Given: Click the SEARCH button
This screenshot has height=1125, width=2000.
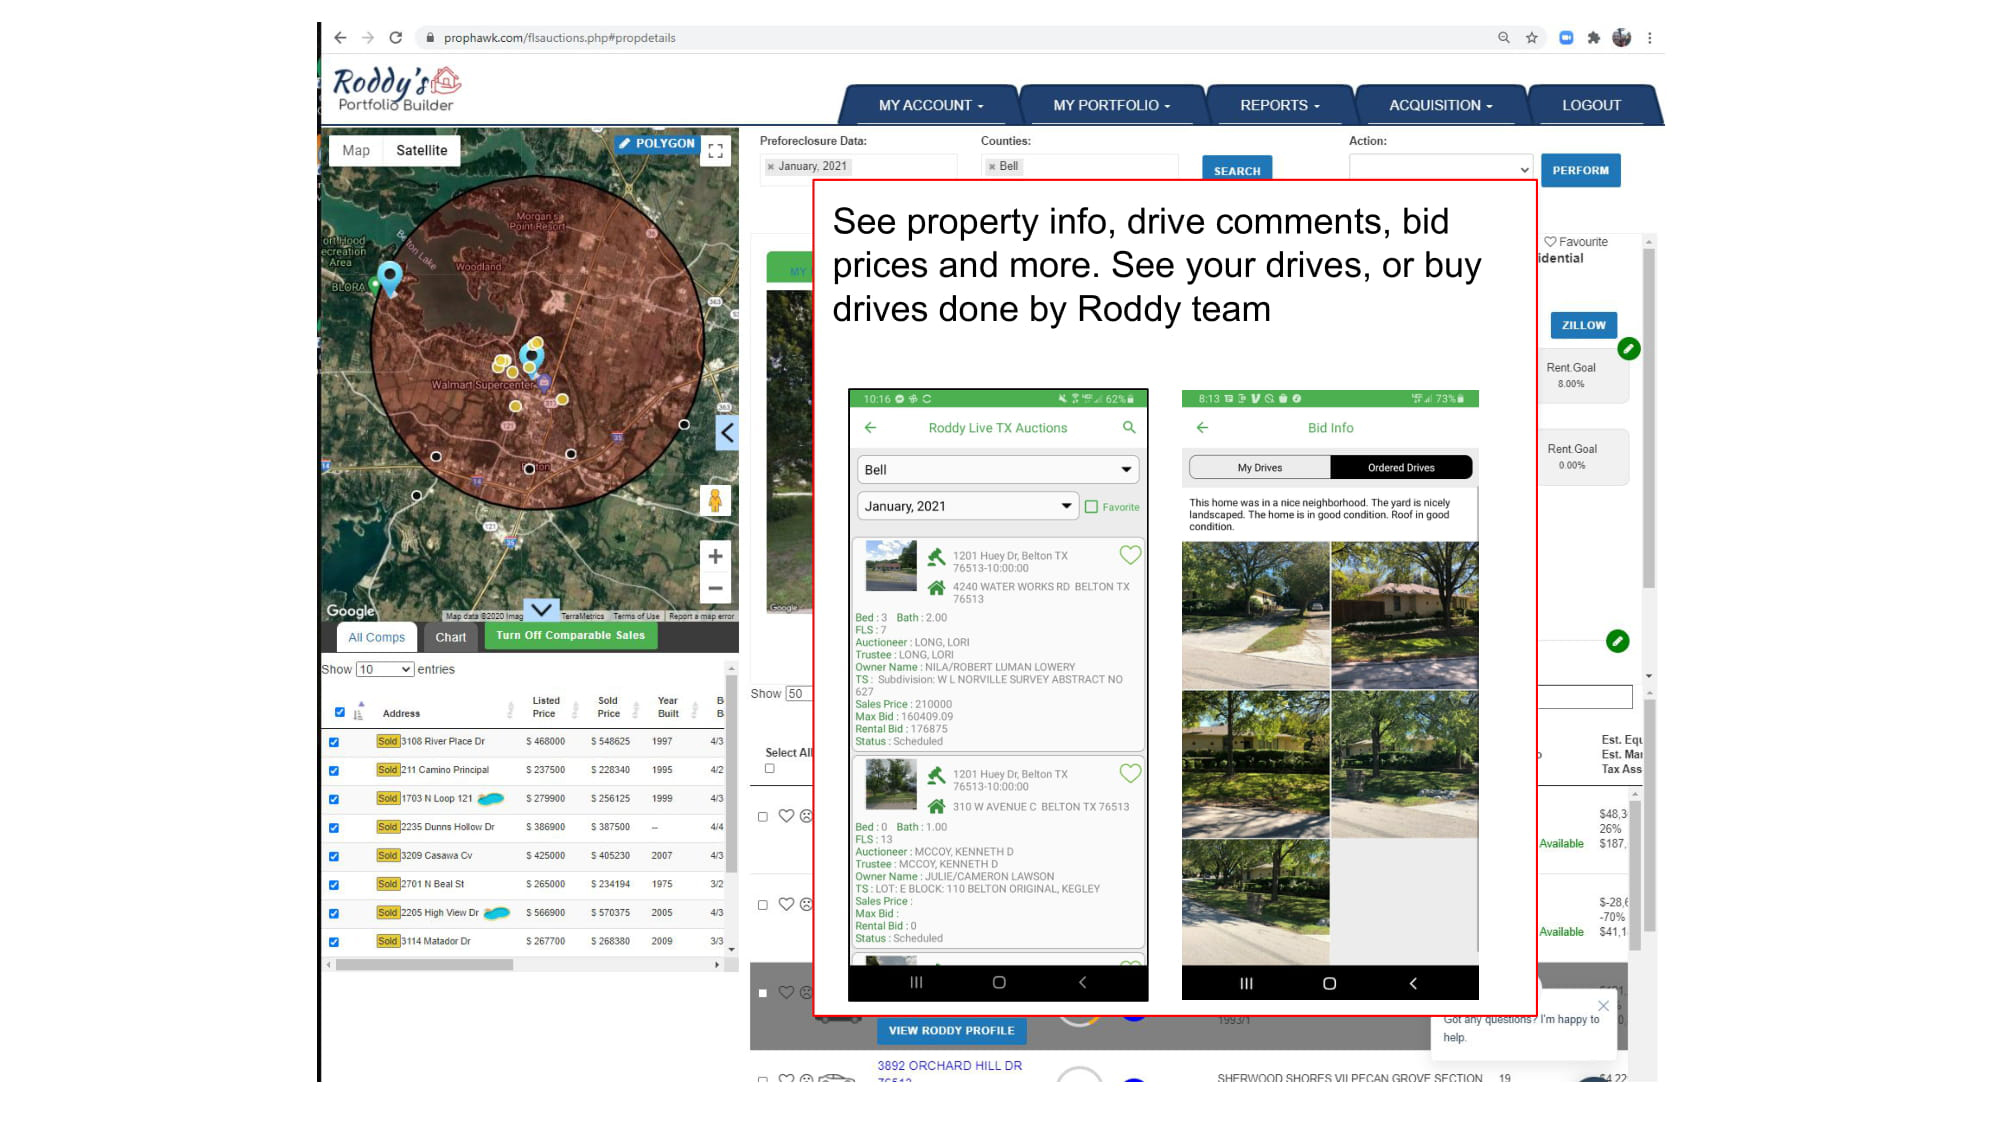Looking at the screenshot, I should (1237, 170).
